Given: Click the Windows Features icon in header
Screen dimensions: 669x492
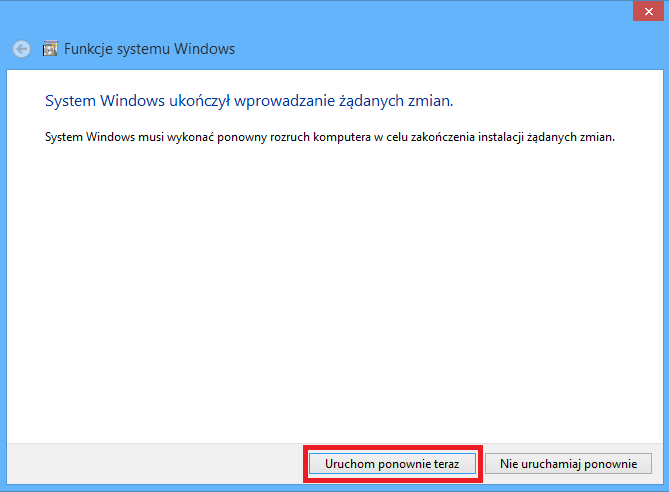Looking at the screenshot, I should [x=51, y=48].
